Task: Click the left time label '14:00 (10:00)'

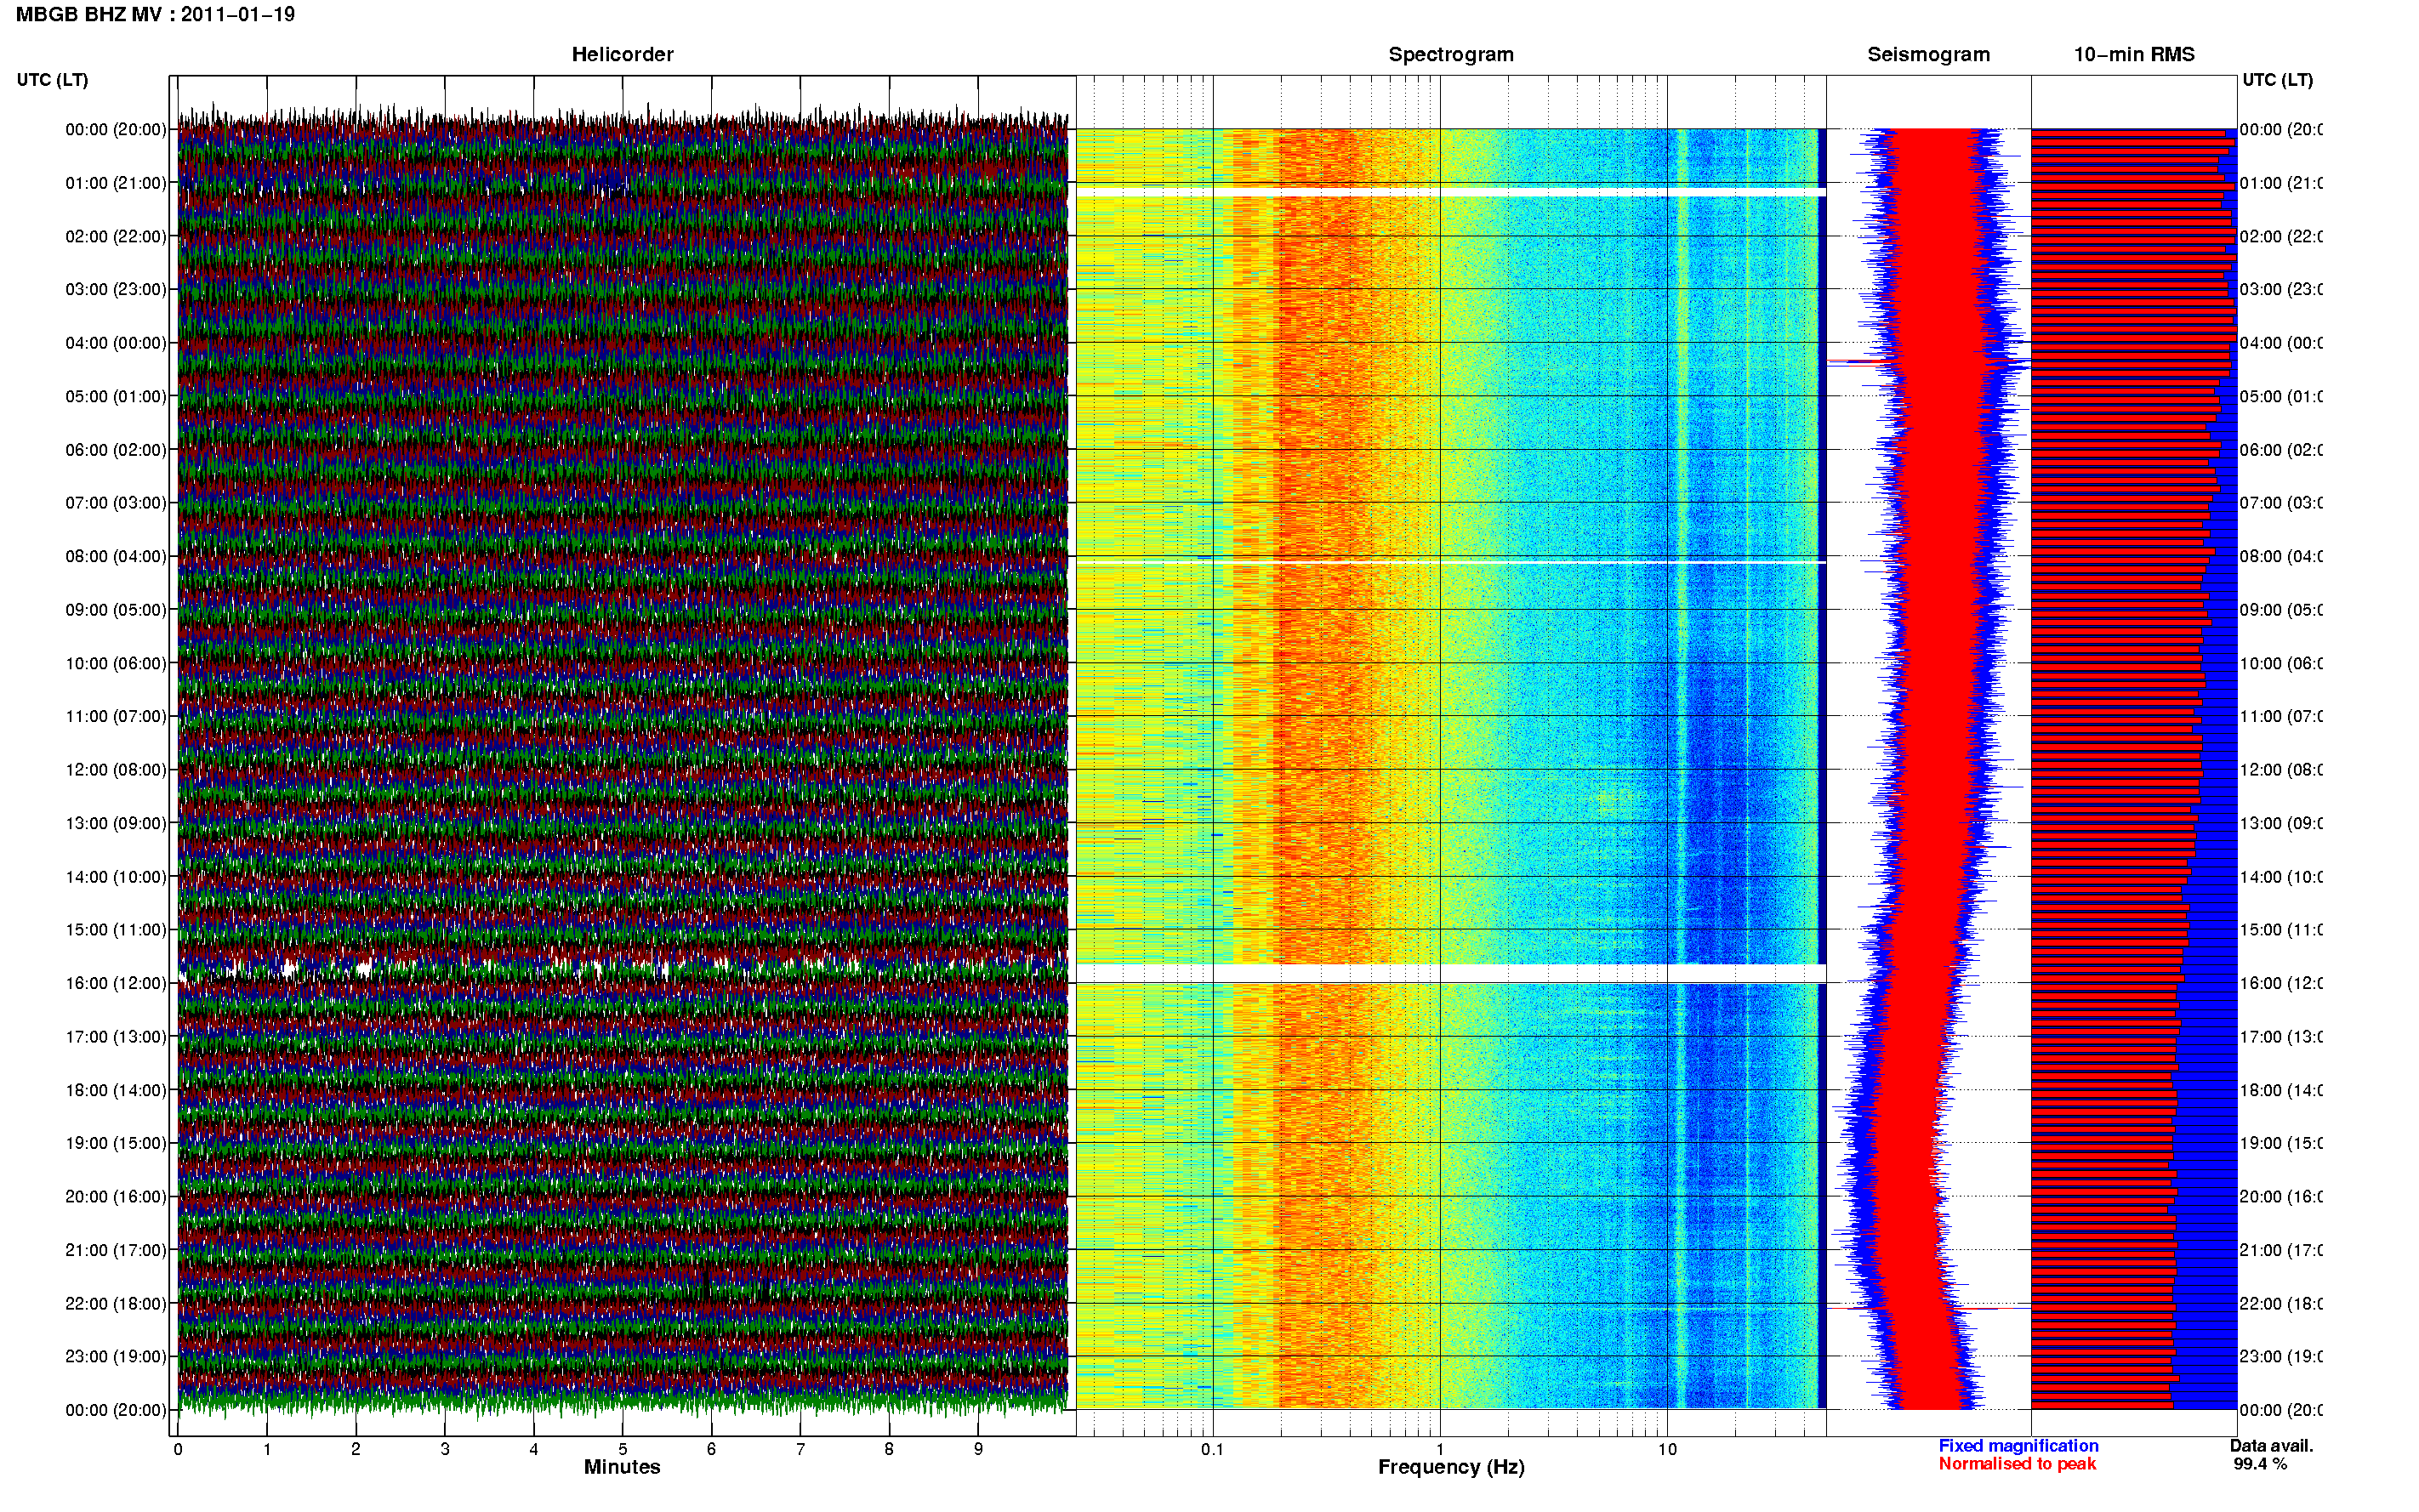Action: point(116,877)
